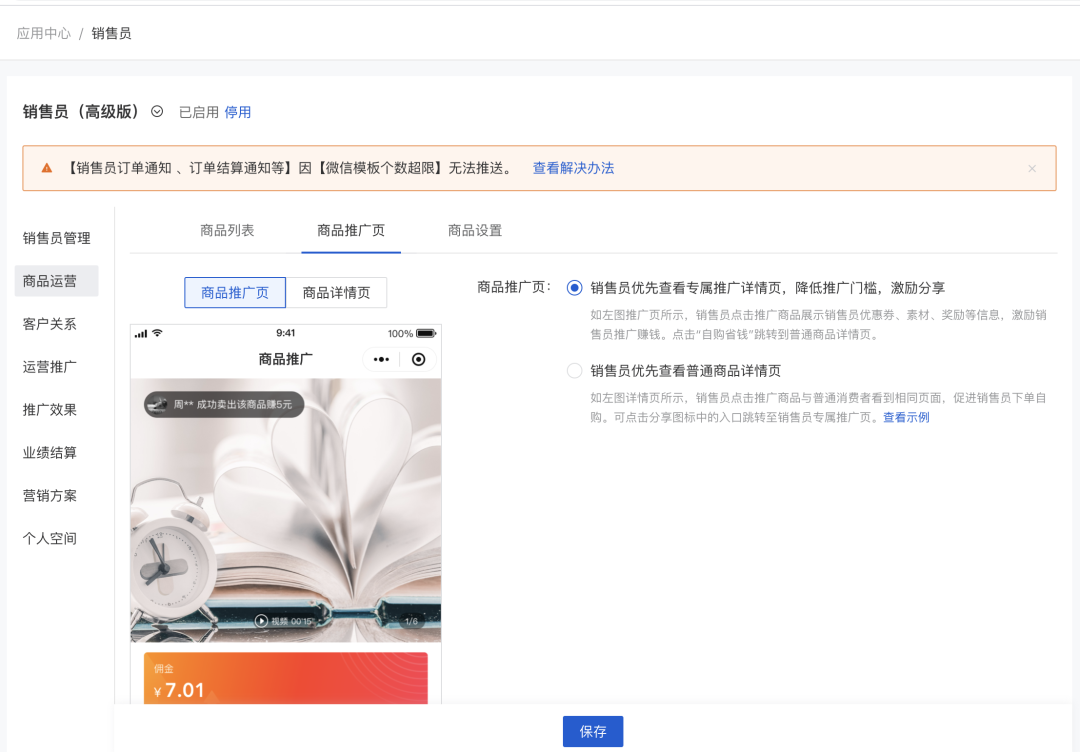
Task: Toggle preview to 商品推广页 button
Action: tap(235, 293)
